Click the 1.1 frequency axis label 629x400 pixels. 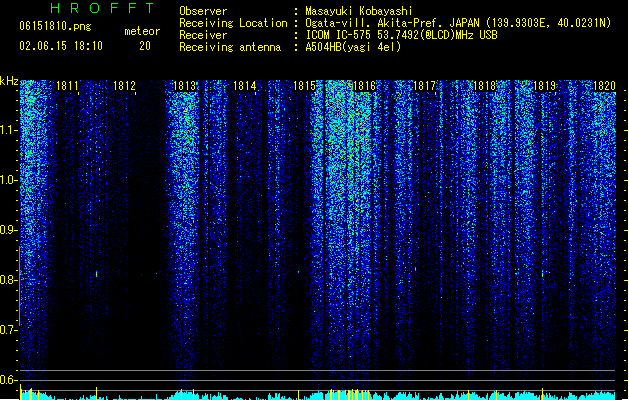(8, 130)
